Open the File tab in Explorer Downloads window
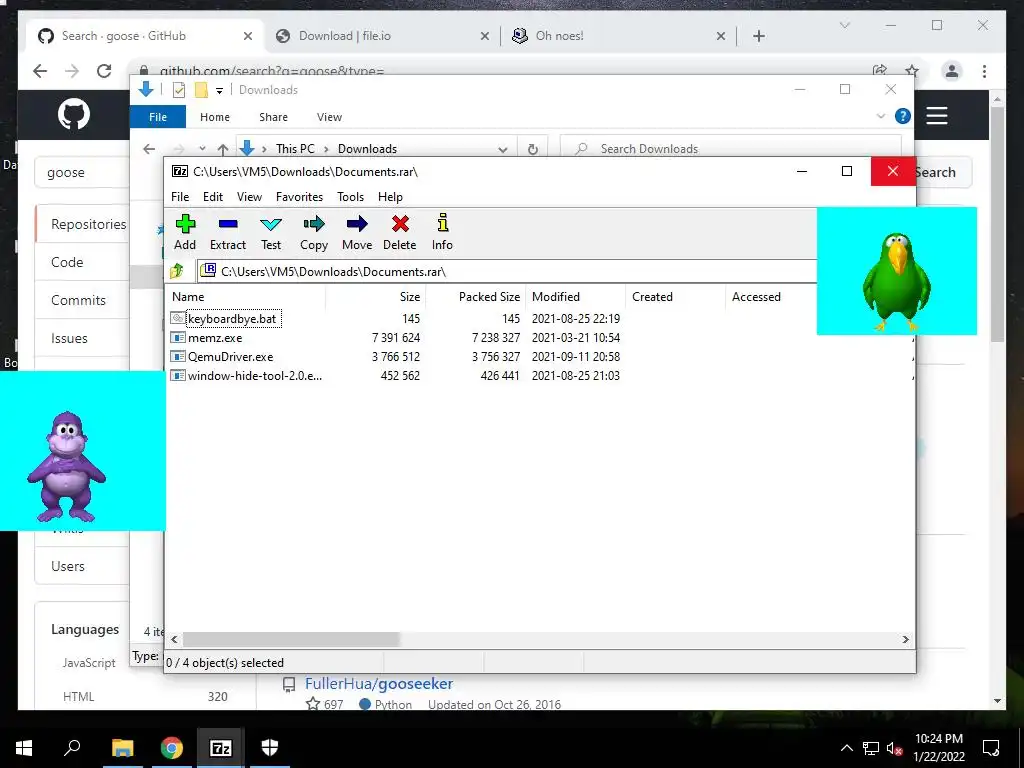The height and width of the screenshot is (768, 1024). pyautogui.click(x=158, y=117)
